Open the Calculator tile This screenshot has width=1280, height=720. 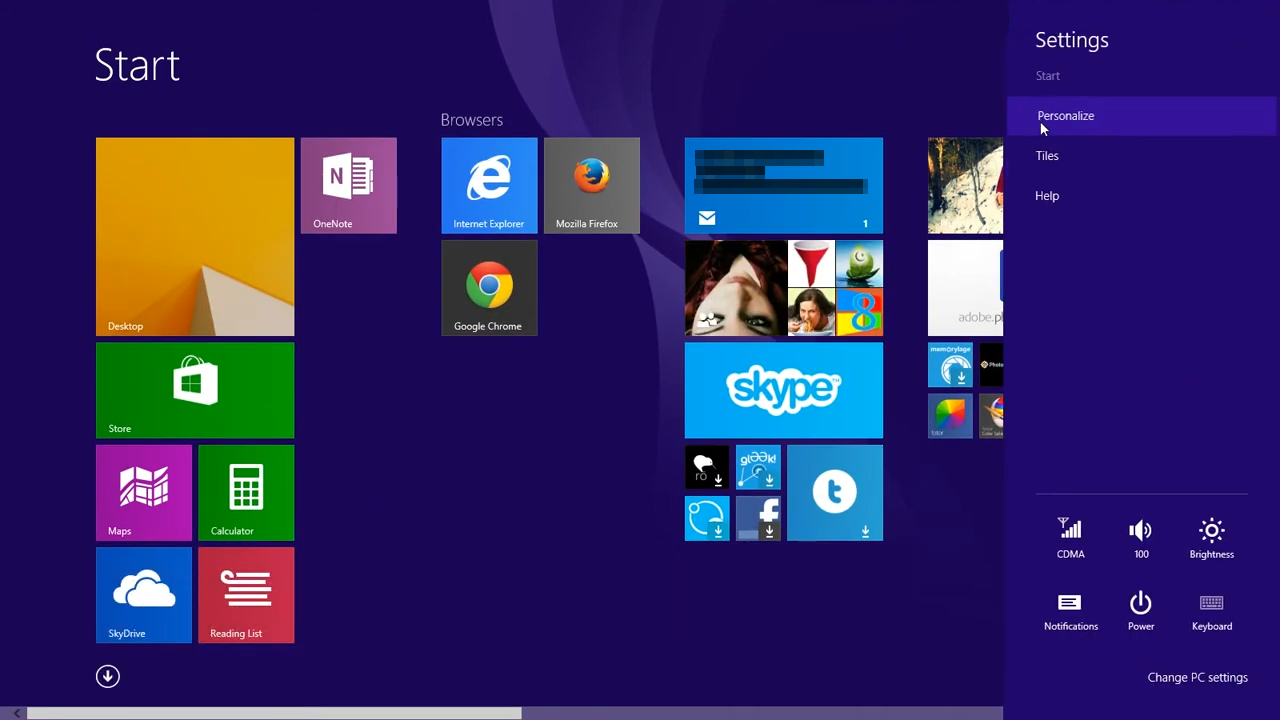coord(246,493)
